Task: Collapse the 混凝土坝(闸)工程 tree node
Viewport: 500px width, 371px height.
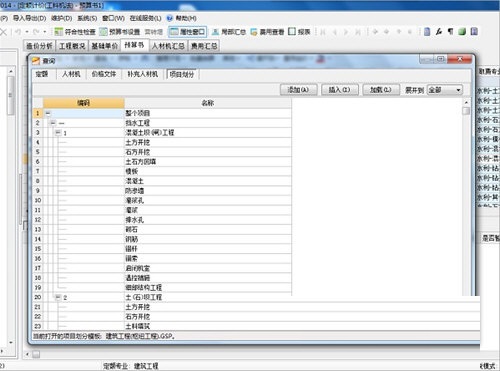Action: 58,133
